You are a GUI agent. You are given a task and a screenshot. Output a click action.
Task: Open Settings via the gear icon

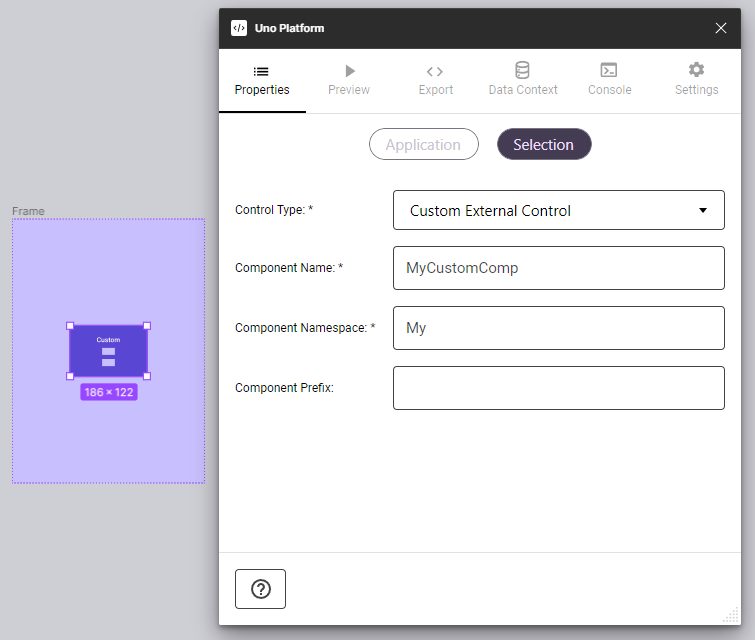pyautogui.click(x=696, y=70)
